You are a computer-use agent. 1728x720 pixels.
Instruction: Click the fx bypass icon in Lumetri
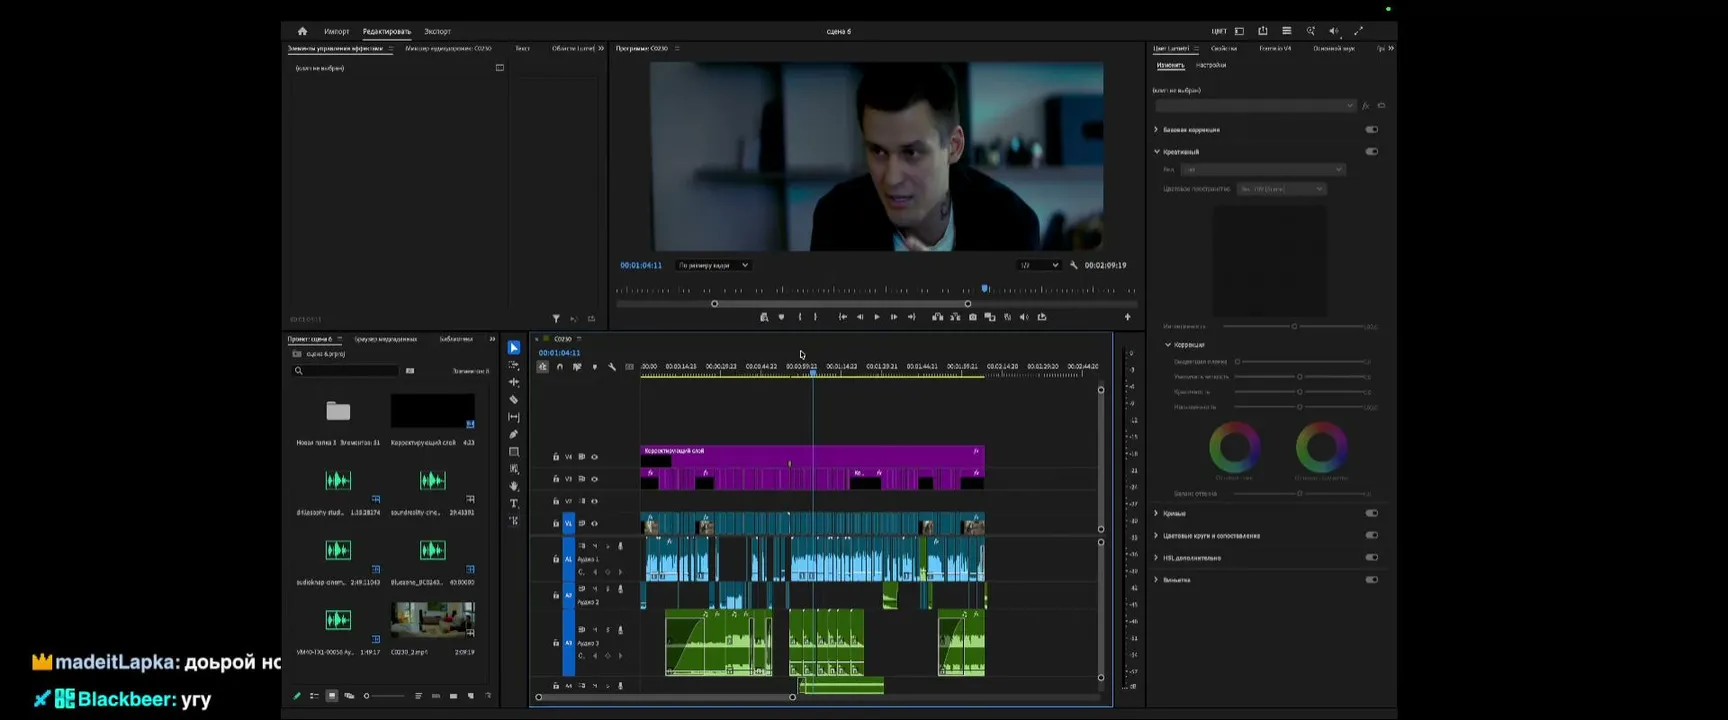1366,106
